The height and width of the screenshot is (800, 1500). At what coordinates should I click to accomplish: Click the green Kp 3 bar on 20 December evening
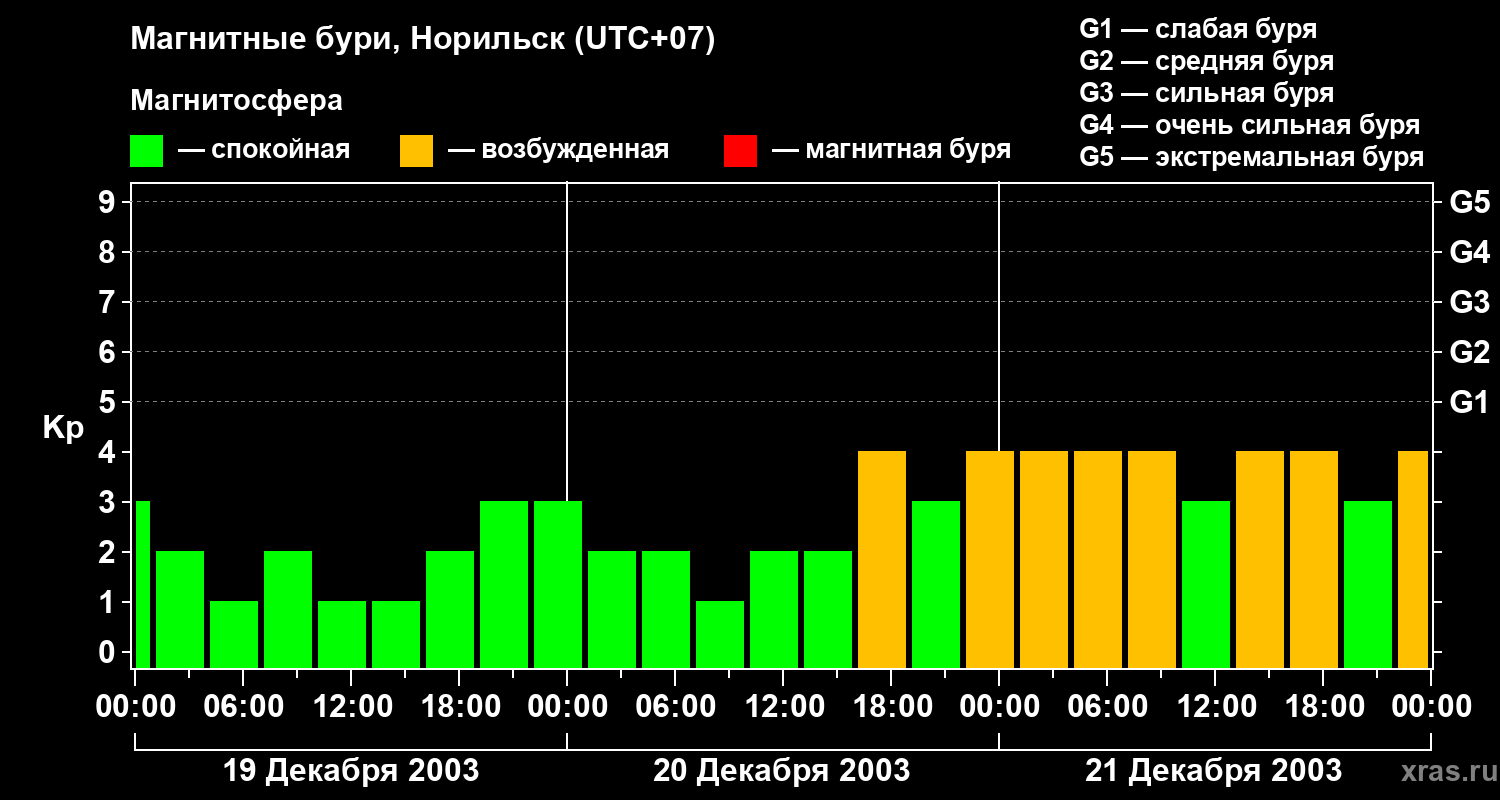tap(936, 584)
